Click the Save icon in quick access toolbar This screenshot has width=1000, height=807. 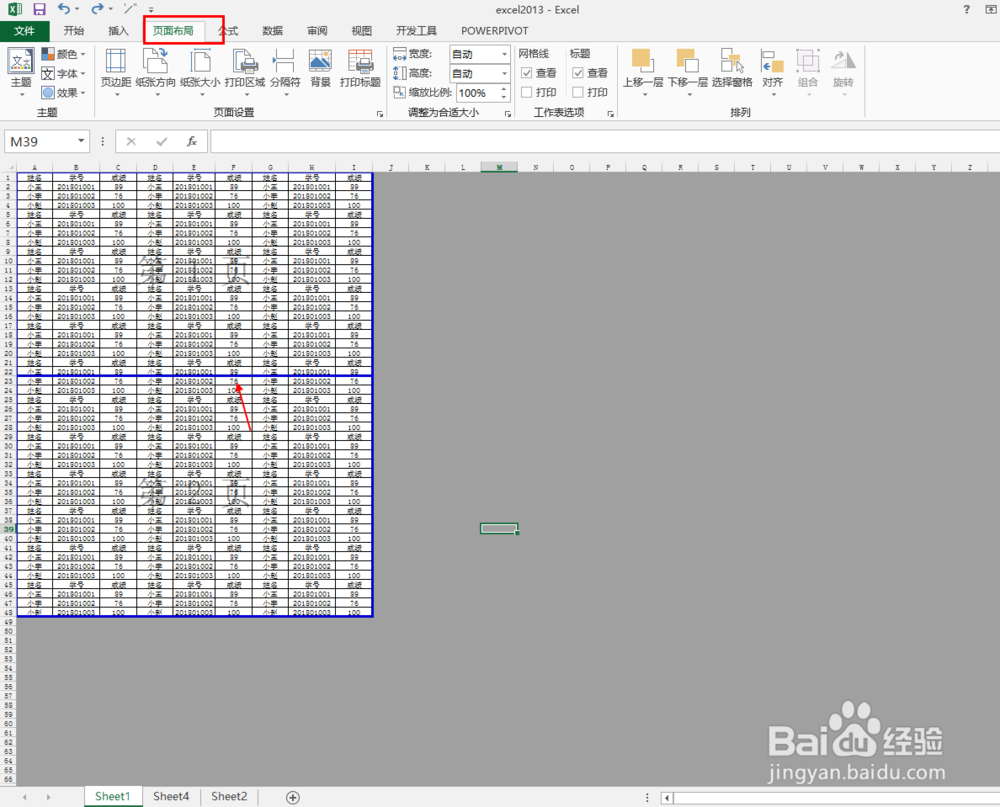40,10
